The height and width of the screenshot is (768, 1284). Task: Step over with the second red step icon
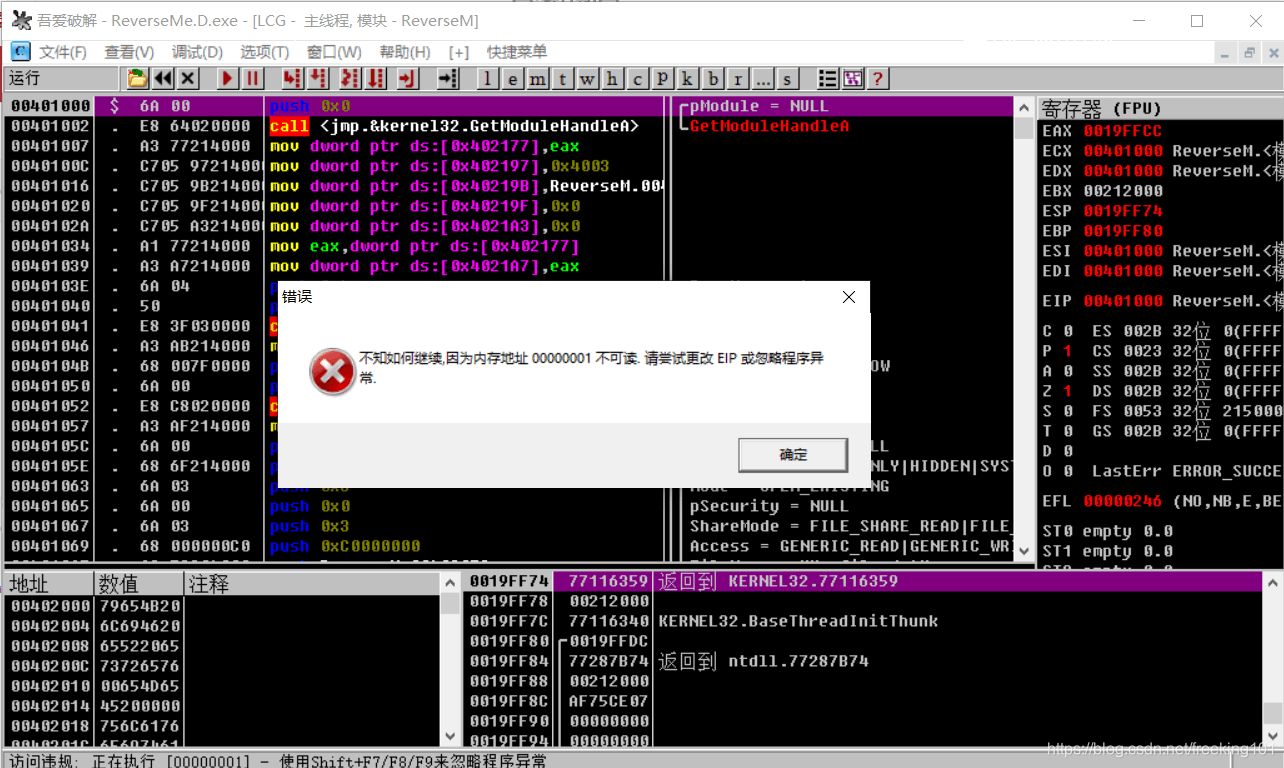point(318,78)
